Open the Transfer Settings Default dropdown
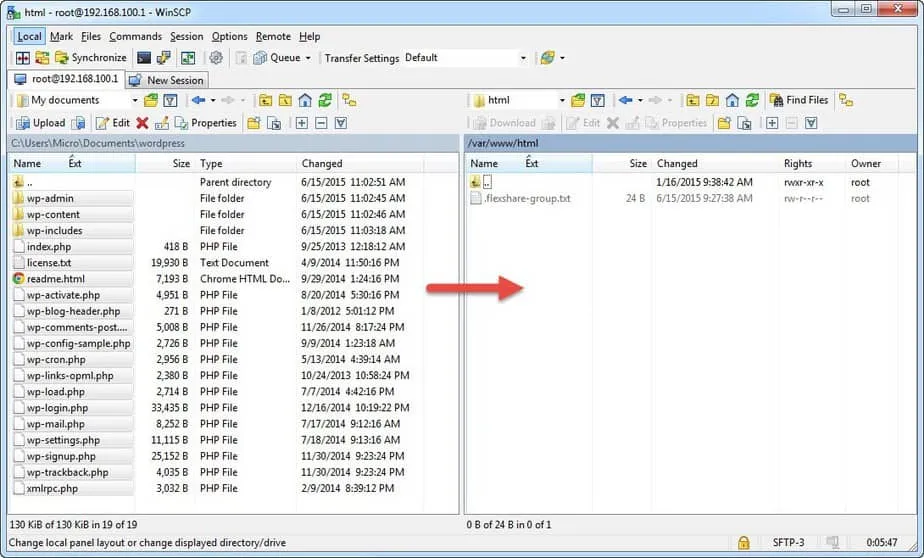 522,58
